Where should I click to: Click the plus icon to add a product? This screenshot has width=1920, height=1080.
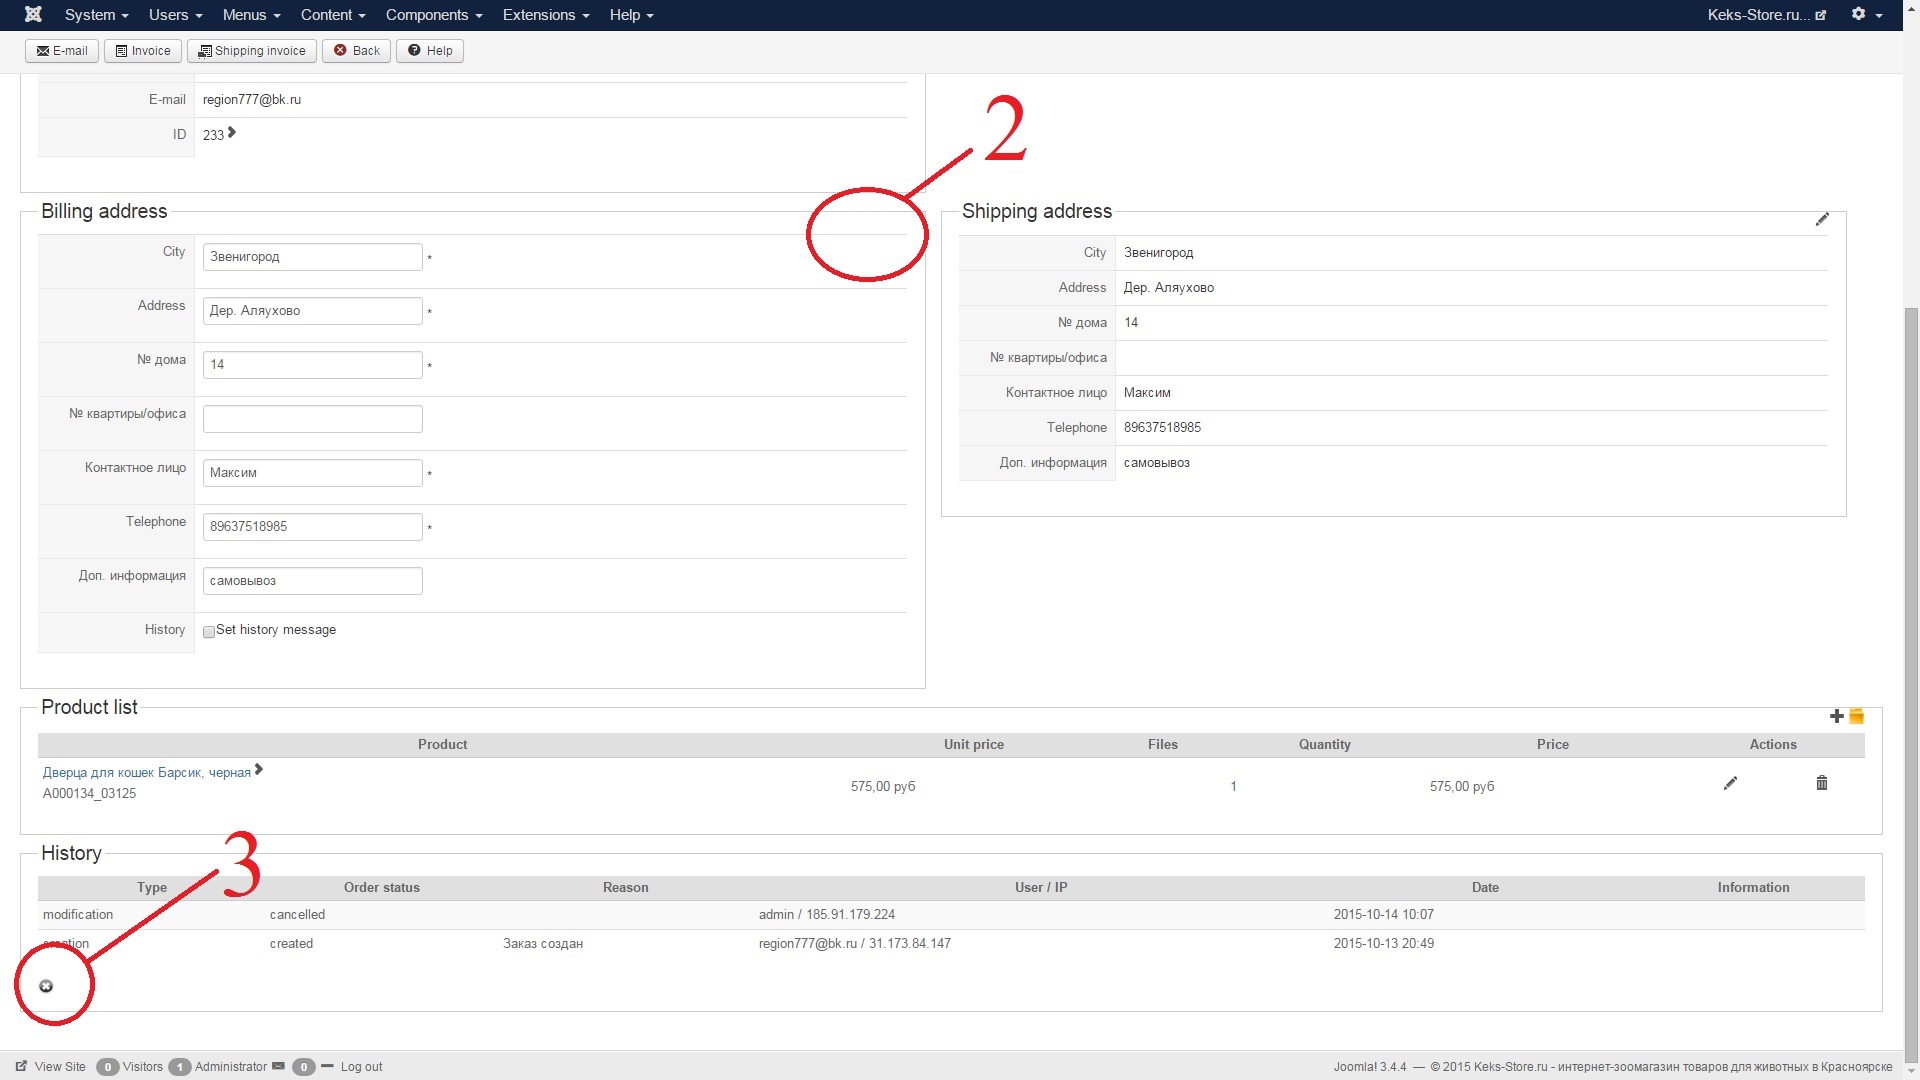(1836, 716)
